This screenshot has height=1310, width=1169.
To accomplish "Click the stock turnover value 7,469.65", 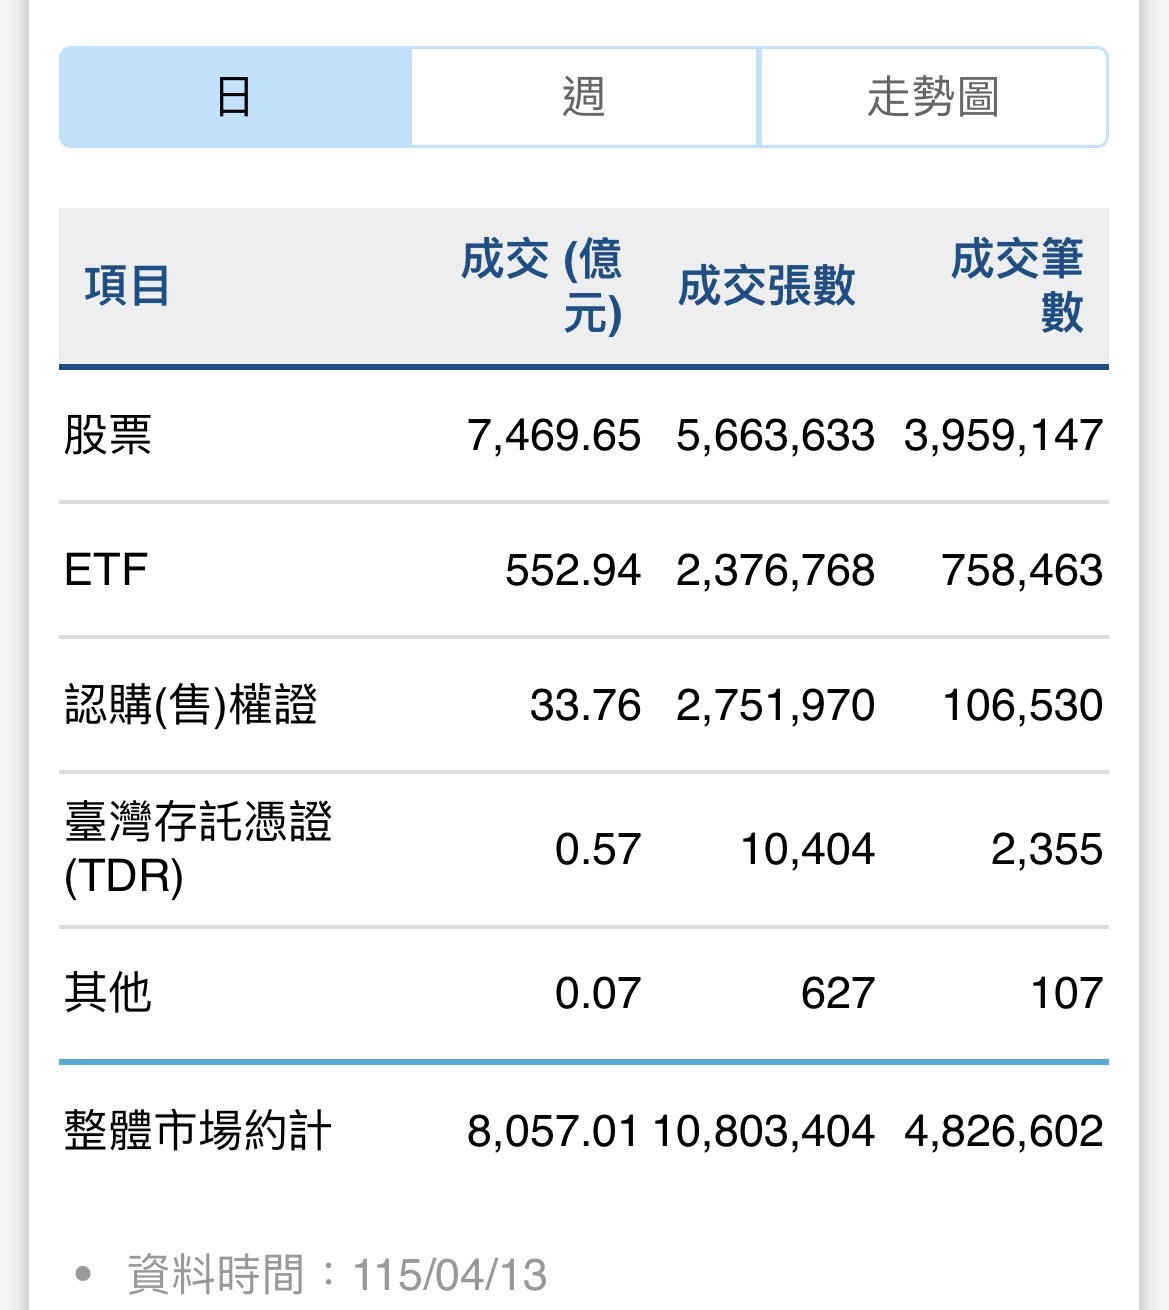I will coord(554,434).
